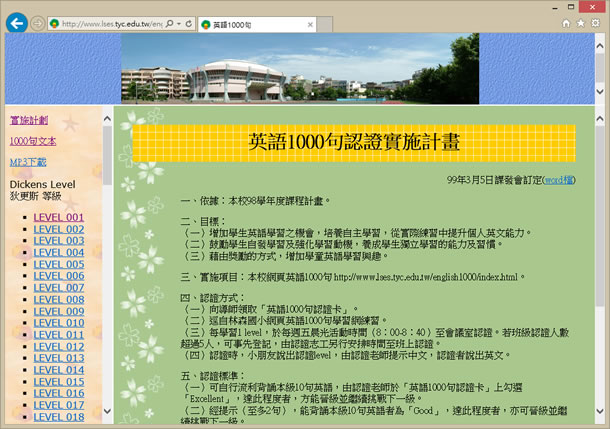Close the 英語1000句 tab
The image size is (610, 429).
310,25
